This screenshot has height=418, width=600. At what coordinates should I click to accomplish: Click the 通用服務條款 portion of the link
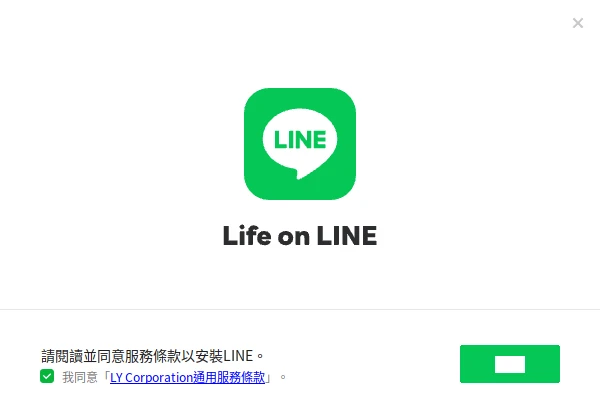coord(229,377)
